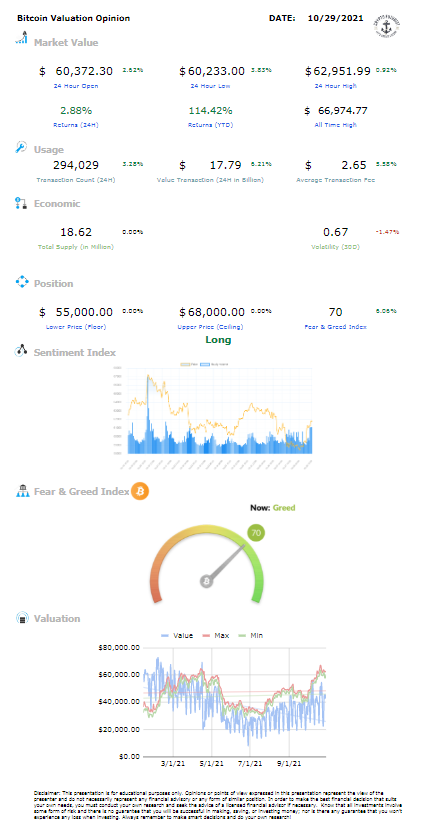Select the 0.67 volatility value

336,232
